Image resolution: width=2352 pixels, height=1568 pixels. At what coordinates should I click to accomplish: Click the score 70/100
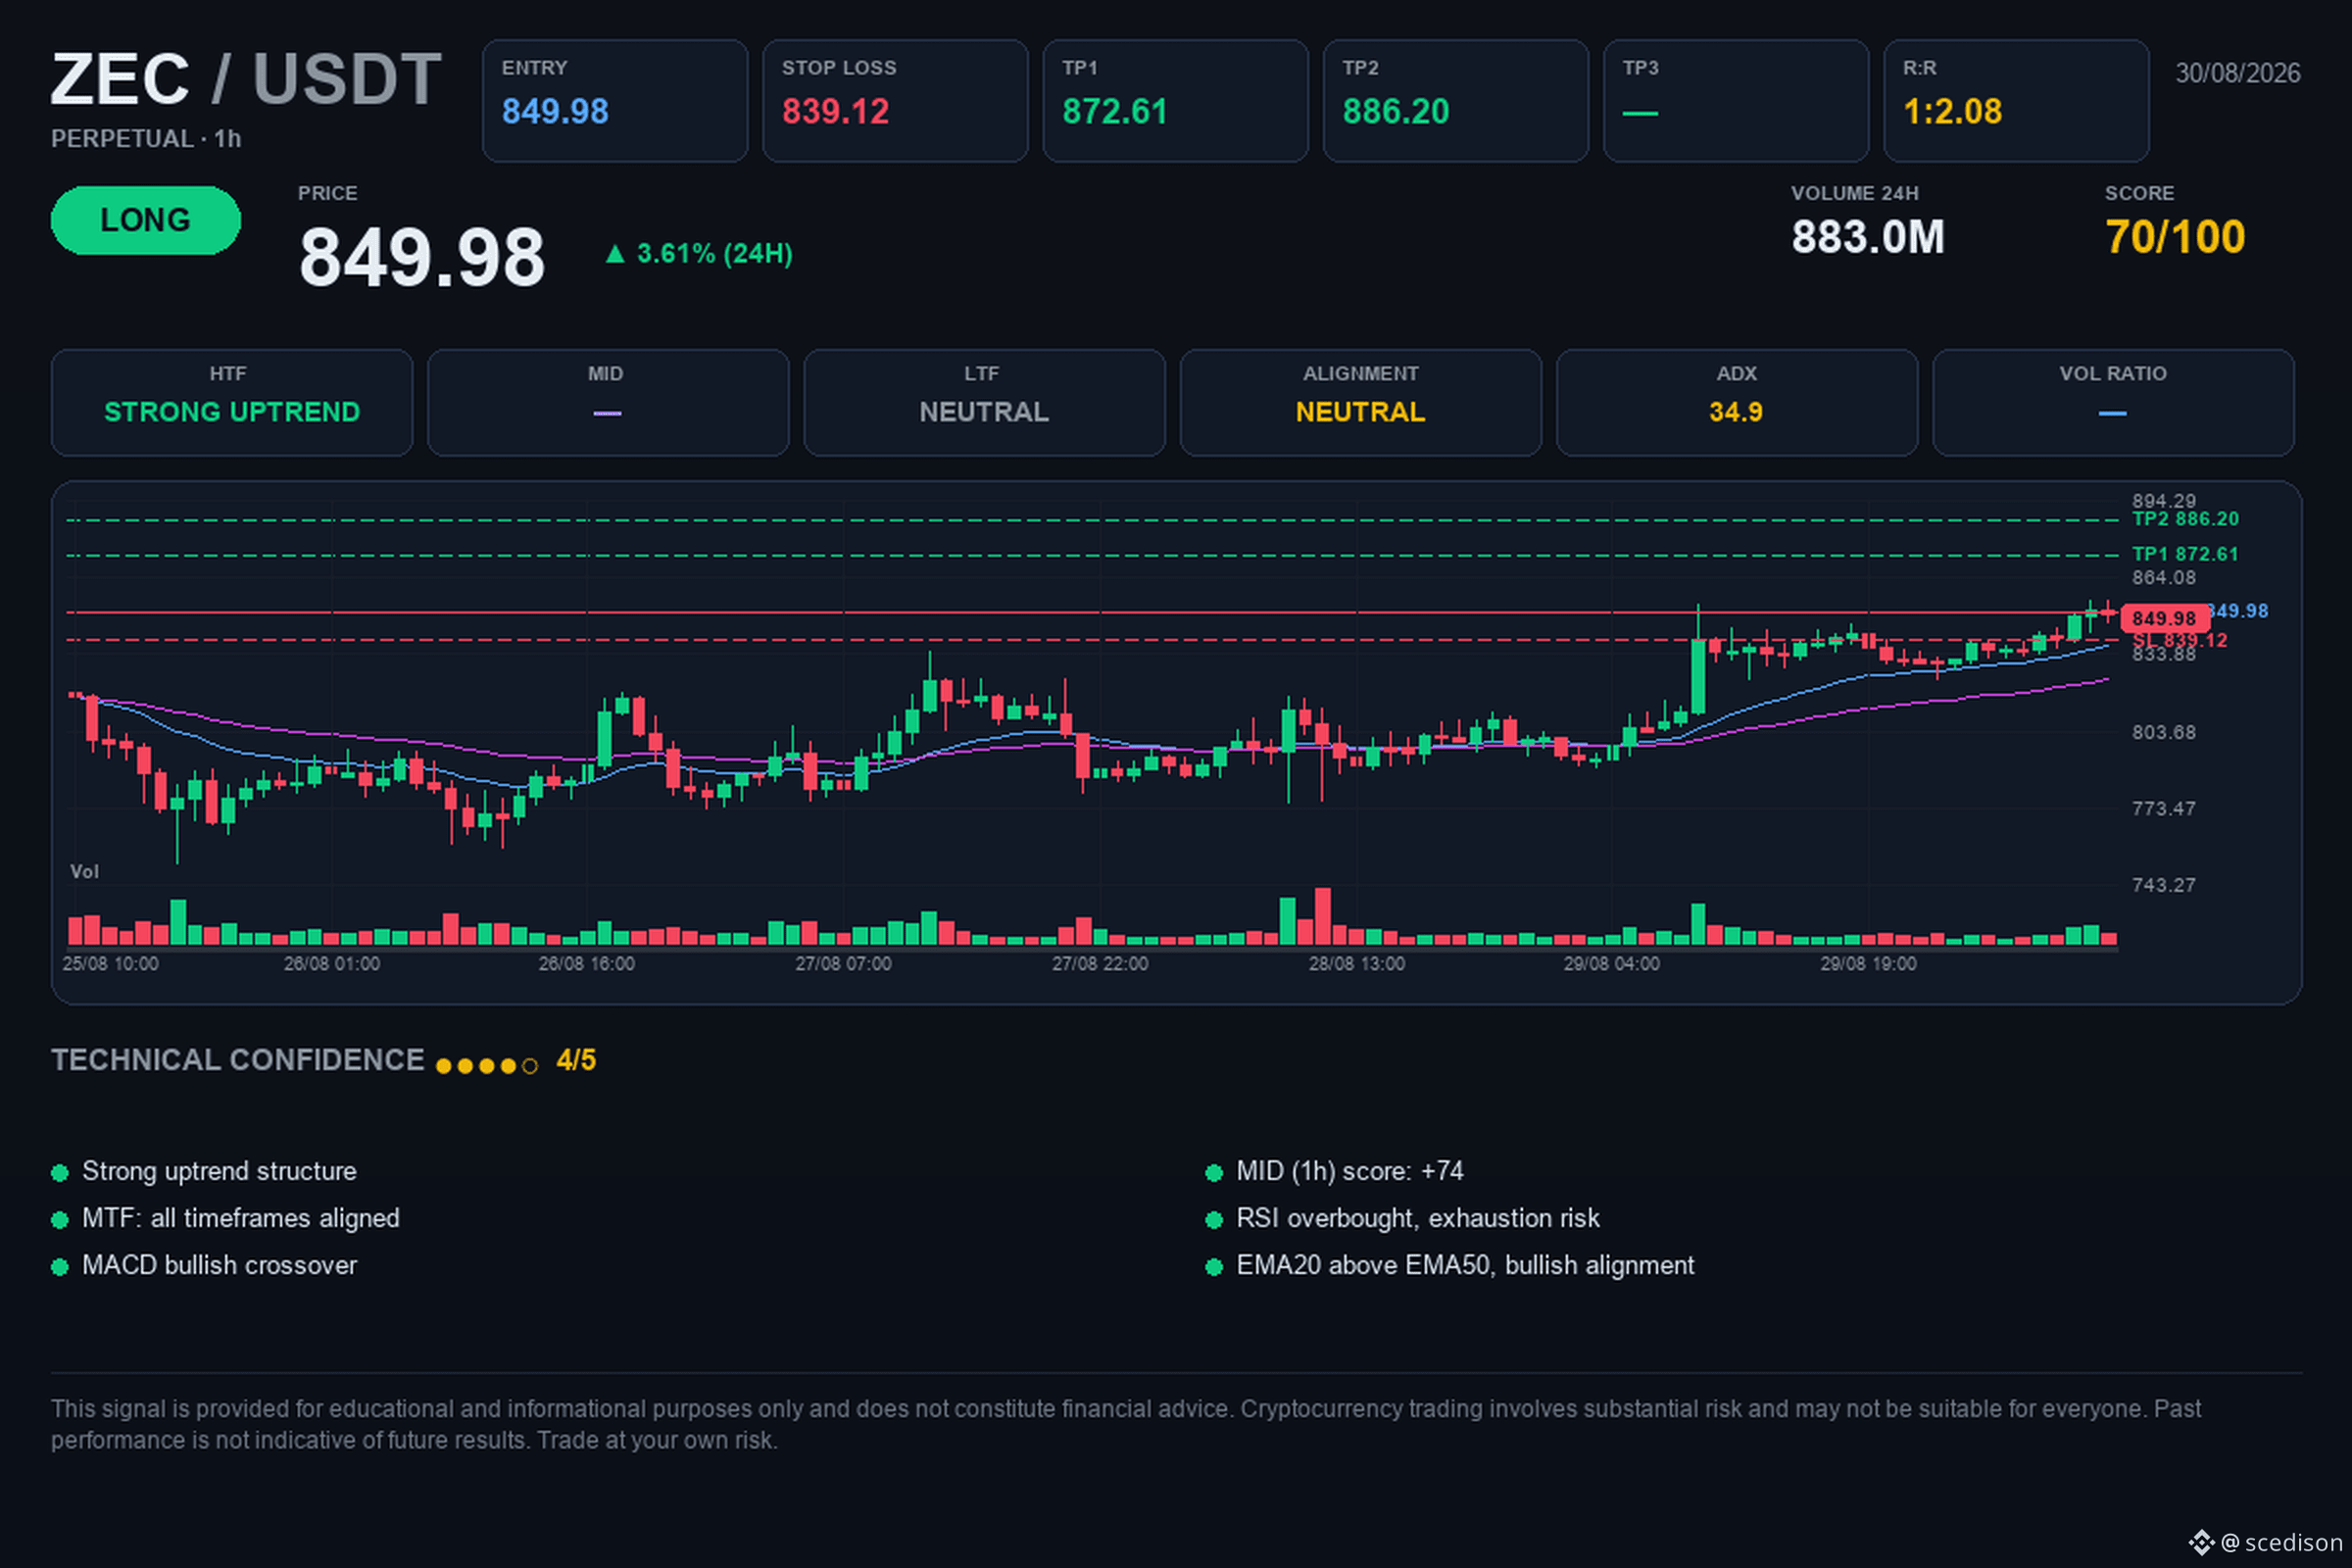pyautogui.click(x=2175, y=238)
